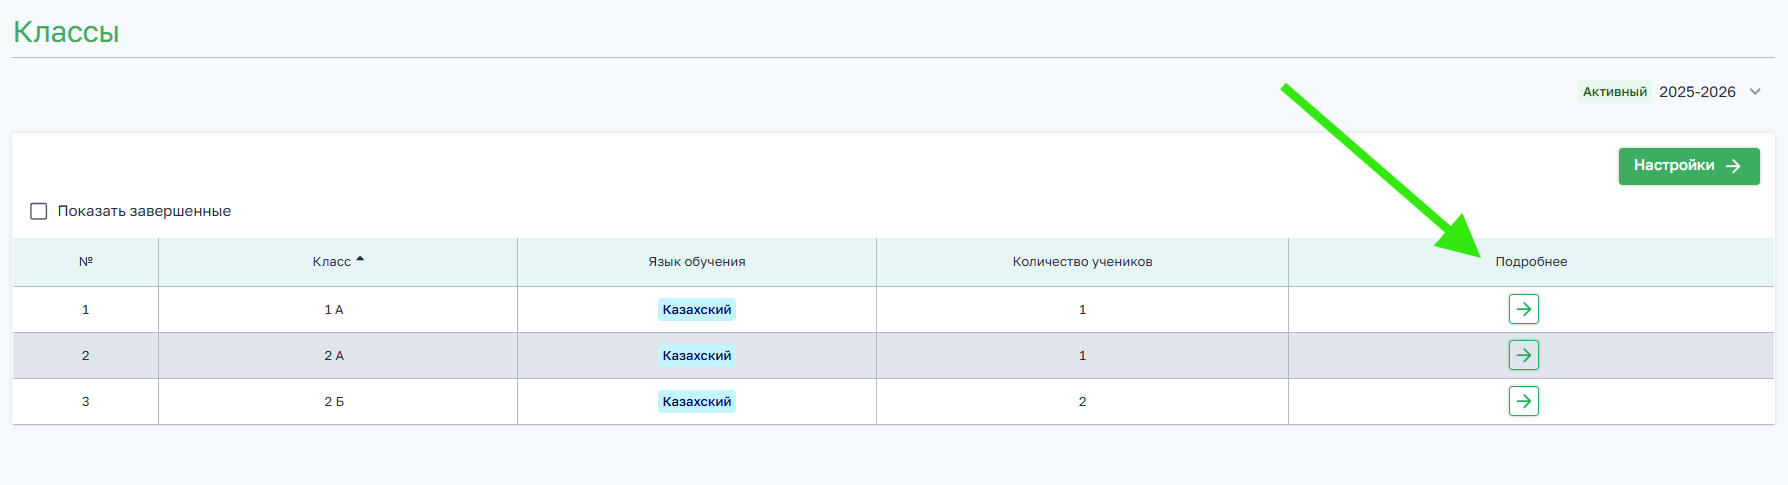This screenshot has height=485, width=1788.
Task: Open details arrow for class 1 А
Action: pyautogui.click(x=1523, y=309)
